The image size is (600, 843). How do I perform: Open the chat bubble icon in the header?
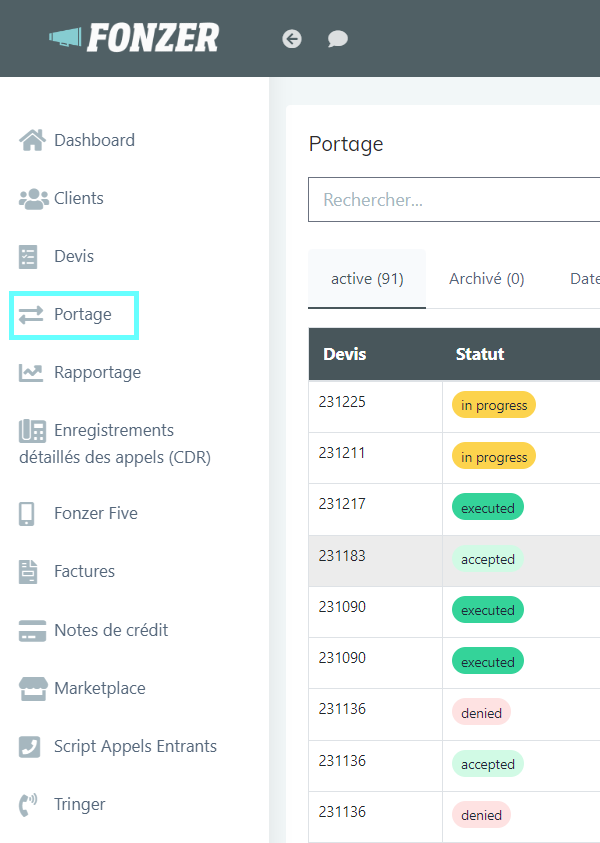point(338,39)
